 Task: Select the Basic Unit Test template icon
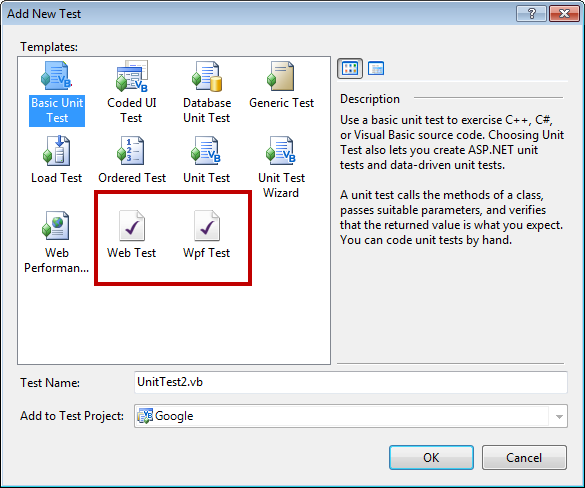pos(56,76)
